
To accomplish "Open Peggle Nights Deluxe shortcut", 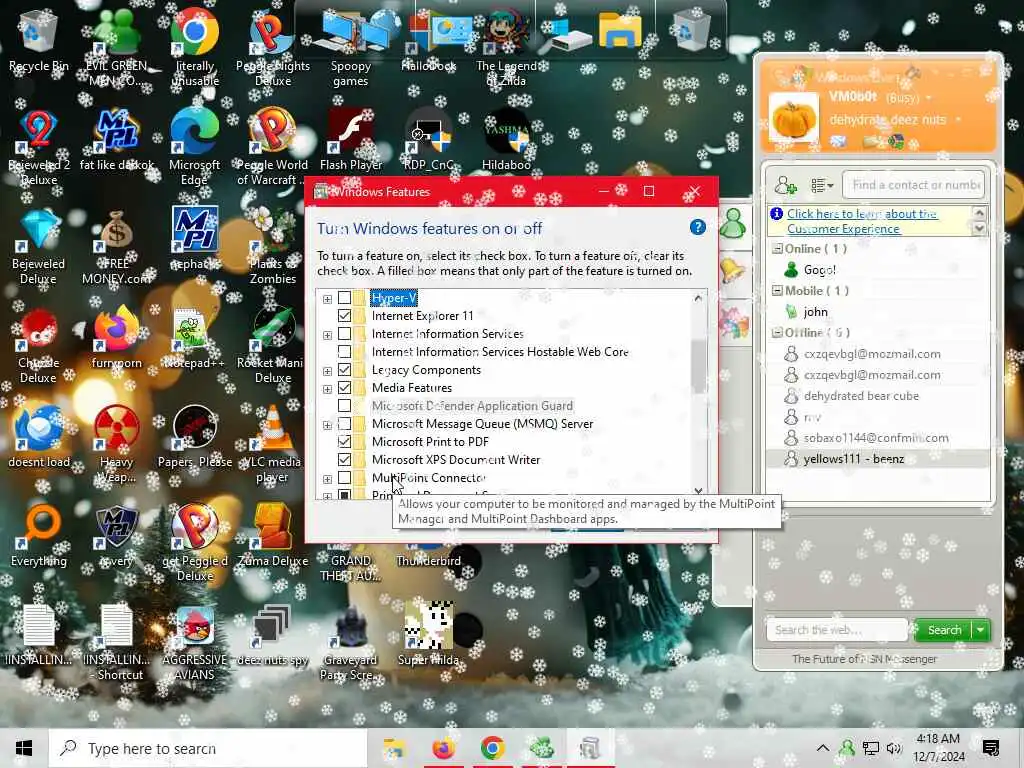I will (x=272, y=47).
